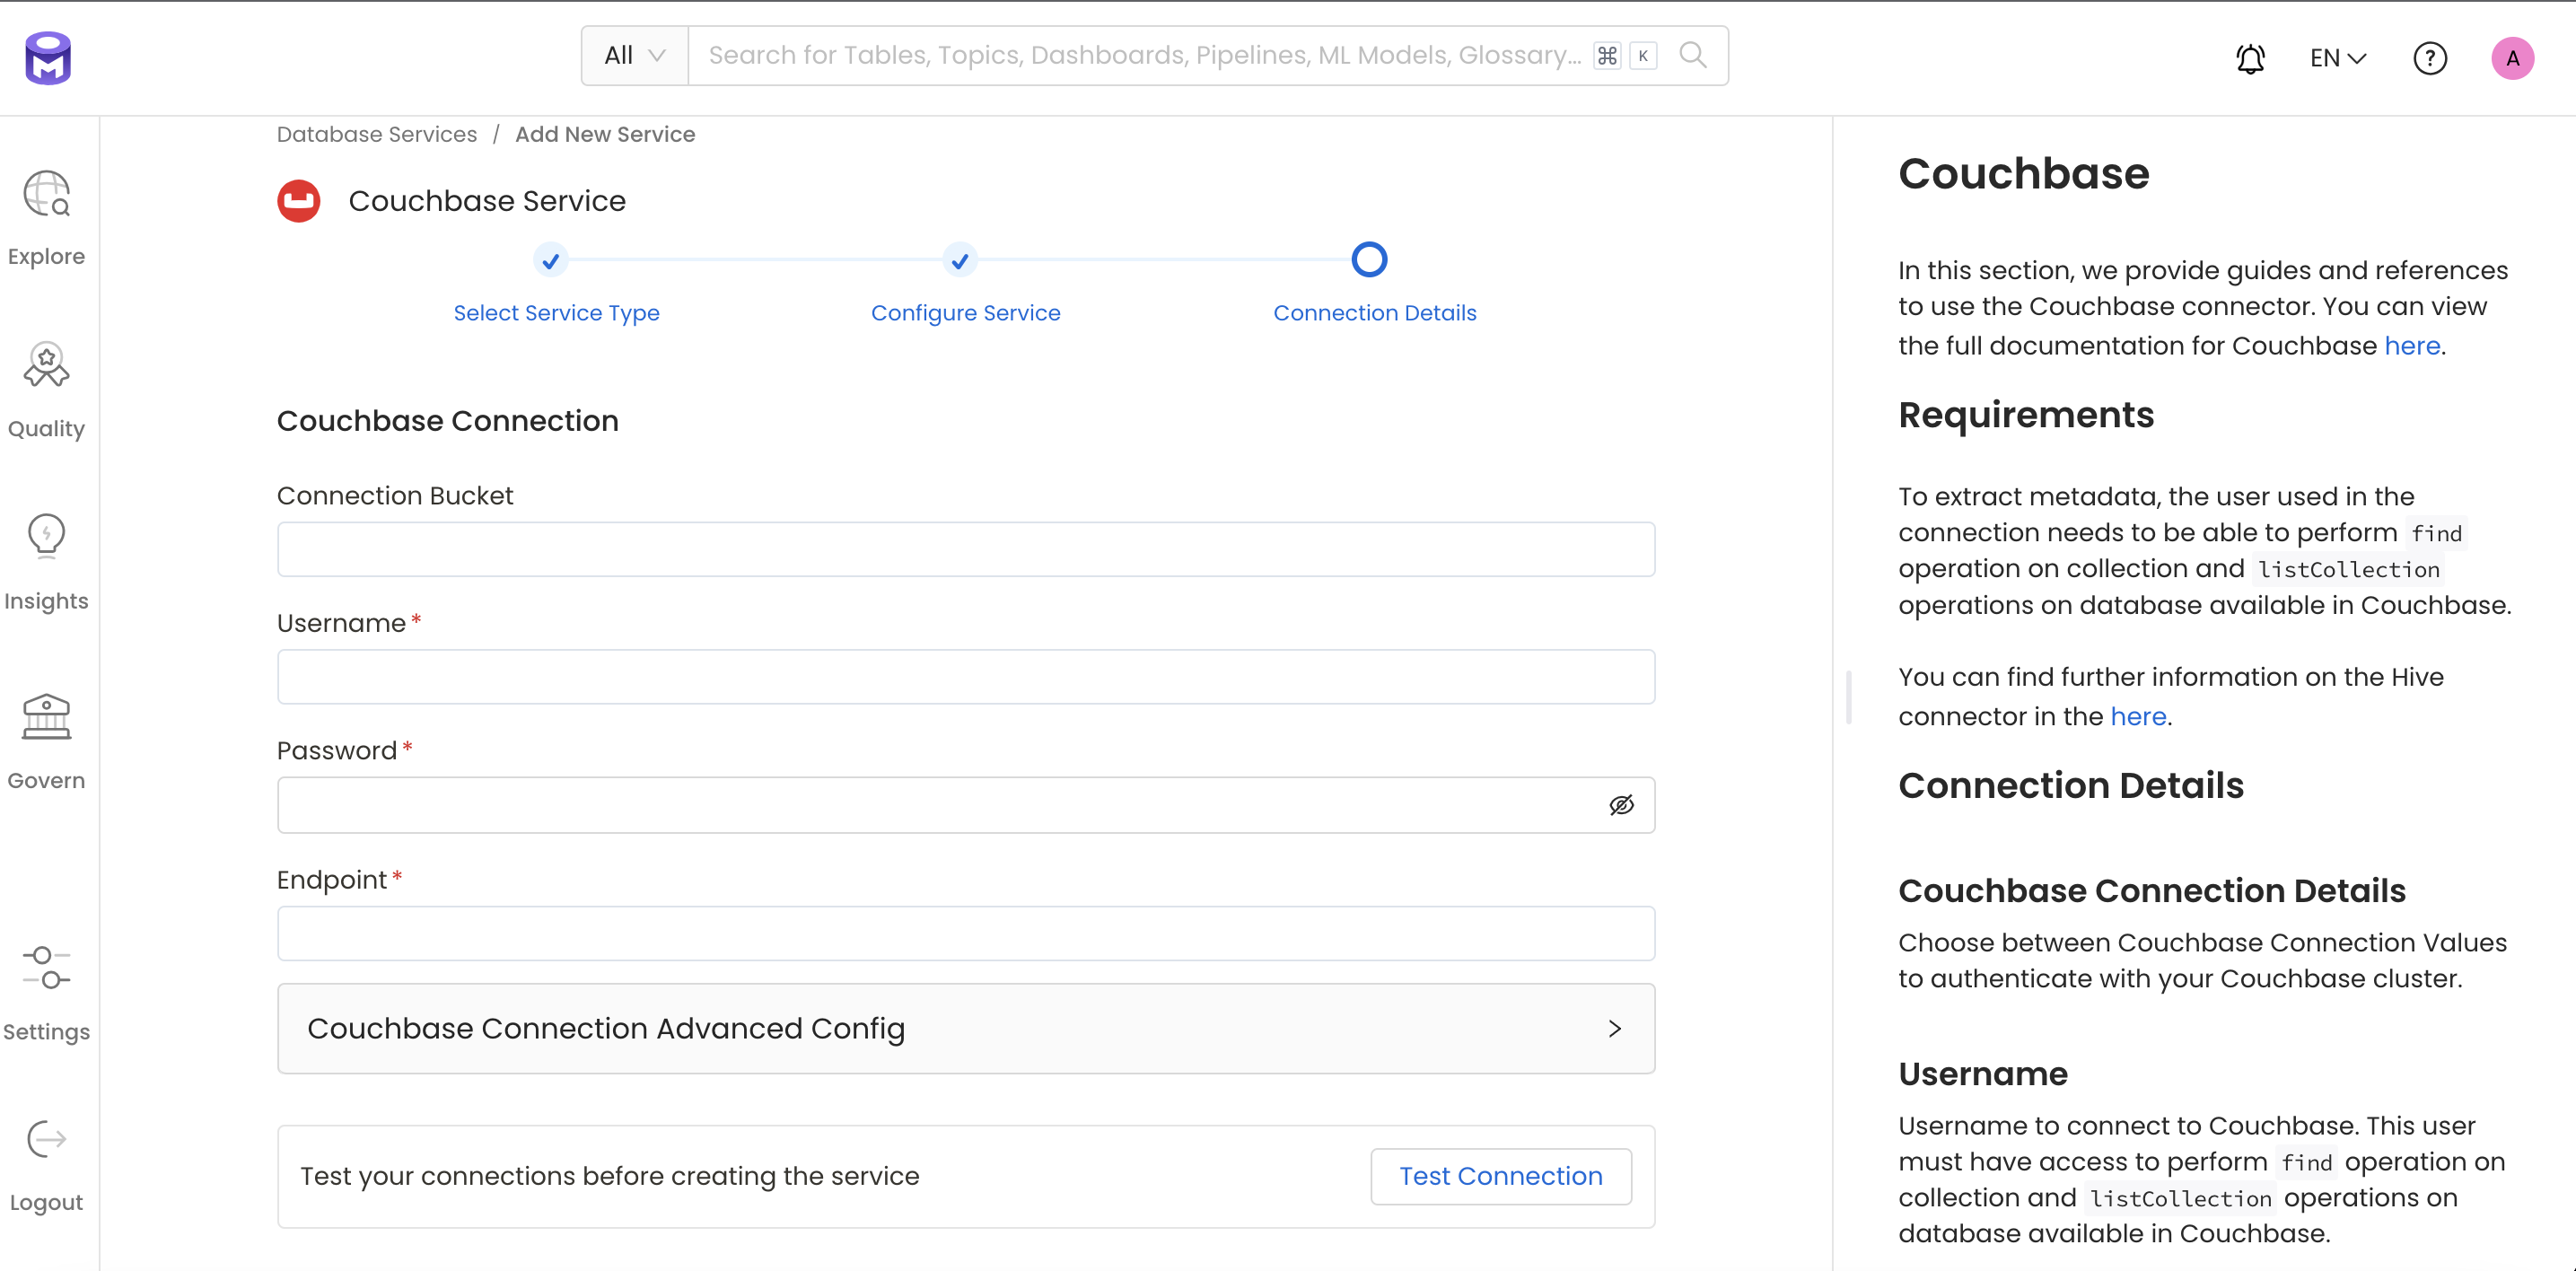Open the EN language dropdown
Image resolution: width=2576 pixels, height=1271 pixels.
pos(2337,58)
